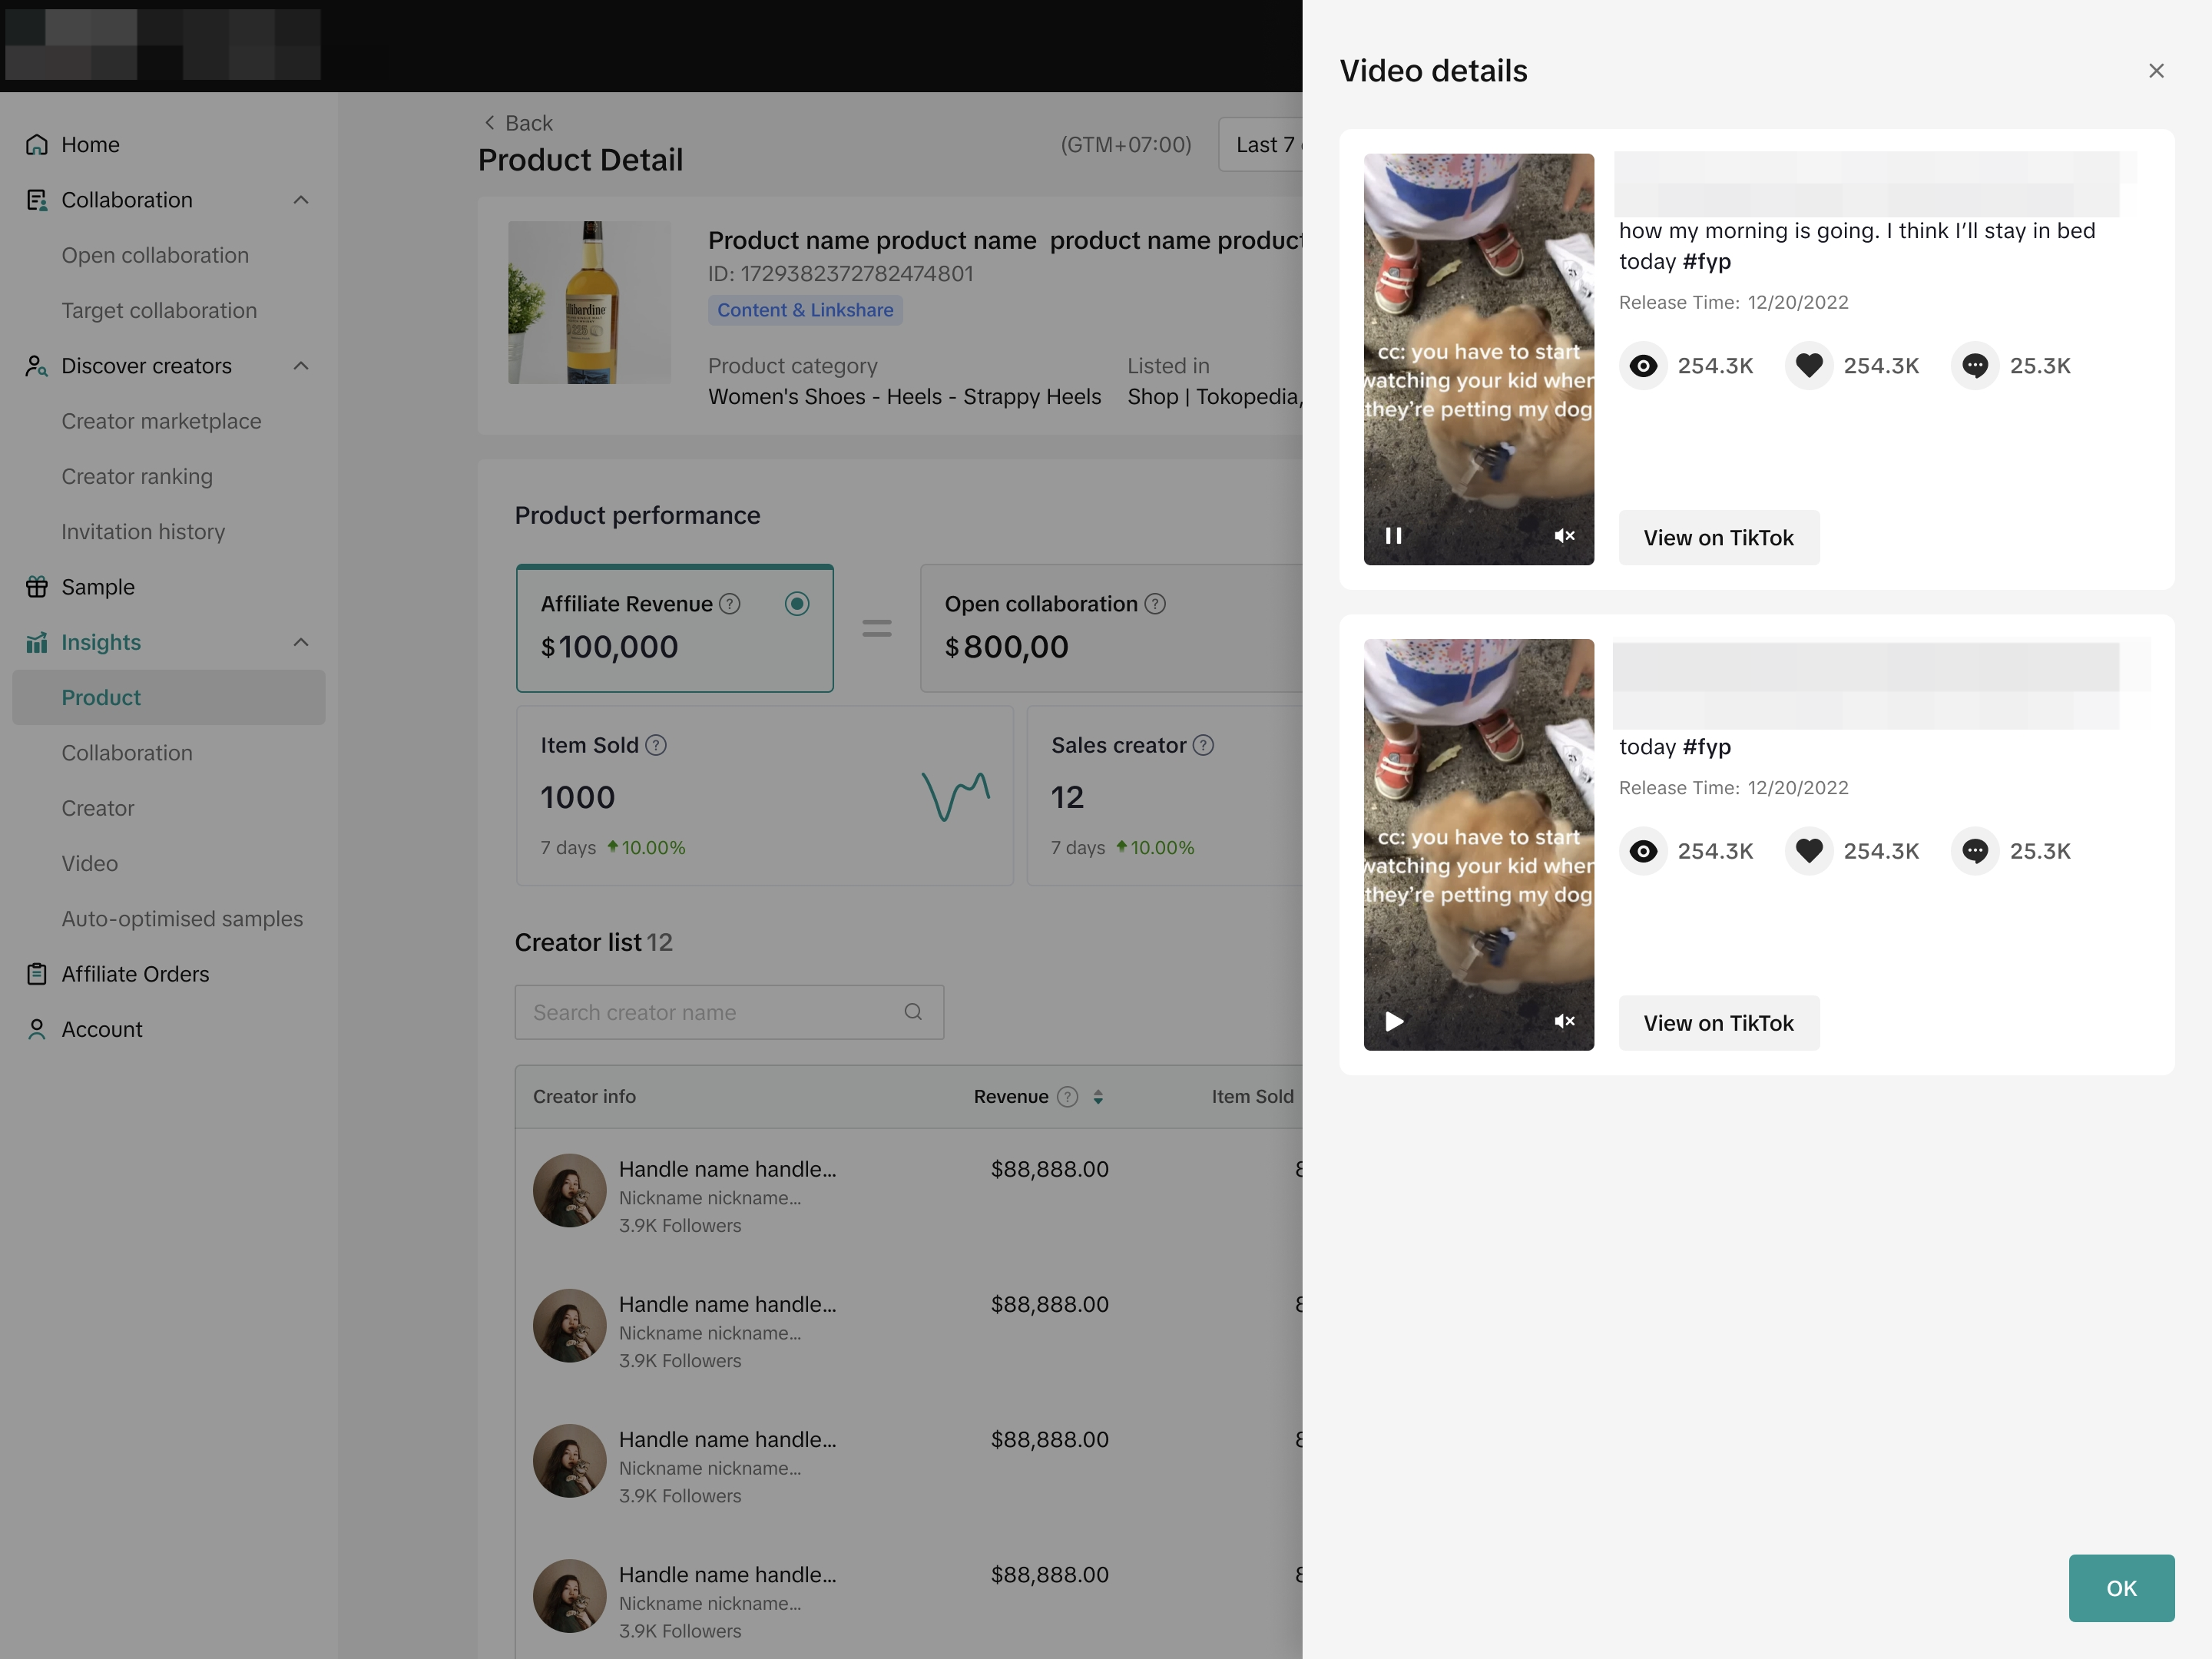This screenshot has width=2212, height=1659.
Task: Close the Video details panel
Action: point(2156,71)
